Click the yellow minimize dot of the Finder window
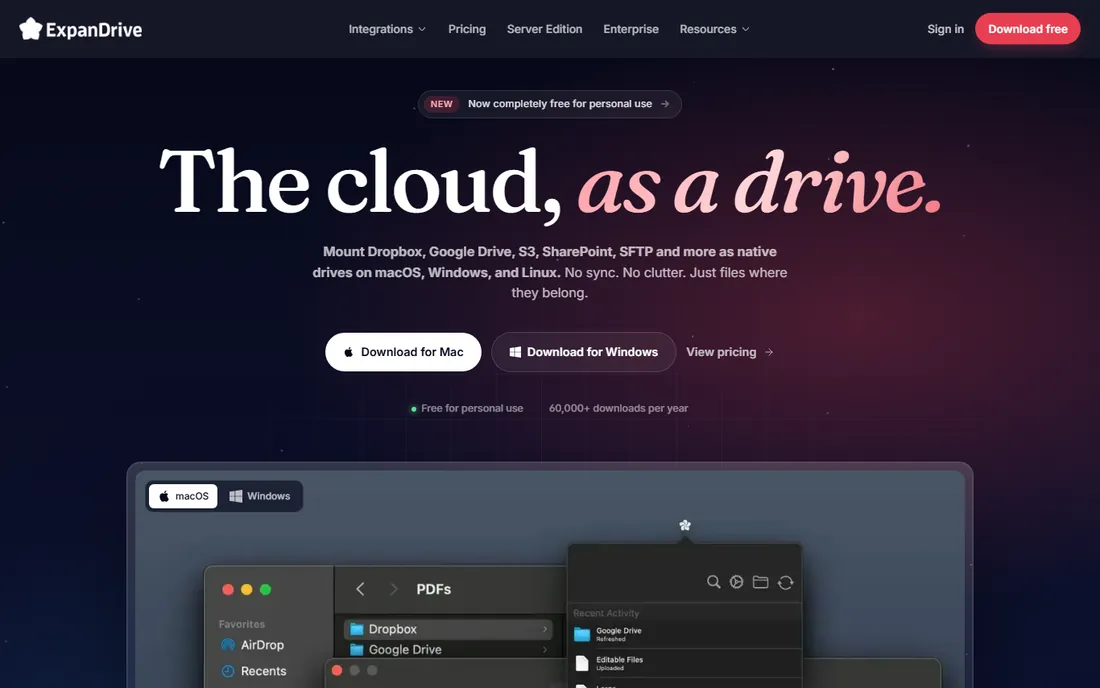1100x688 pixels. point(247,589)
